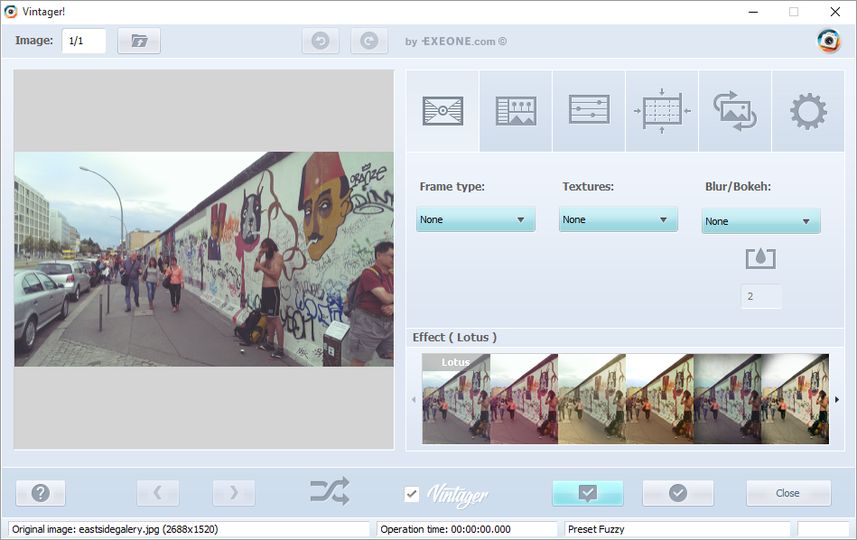Open the settings gear tab
Image resolution: width=857 pixels, height=540 pixels.
808,111
